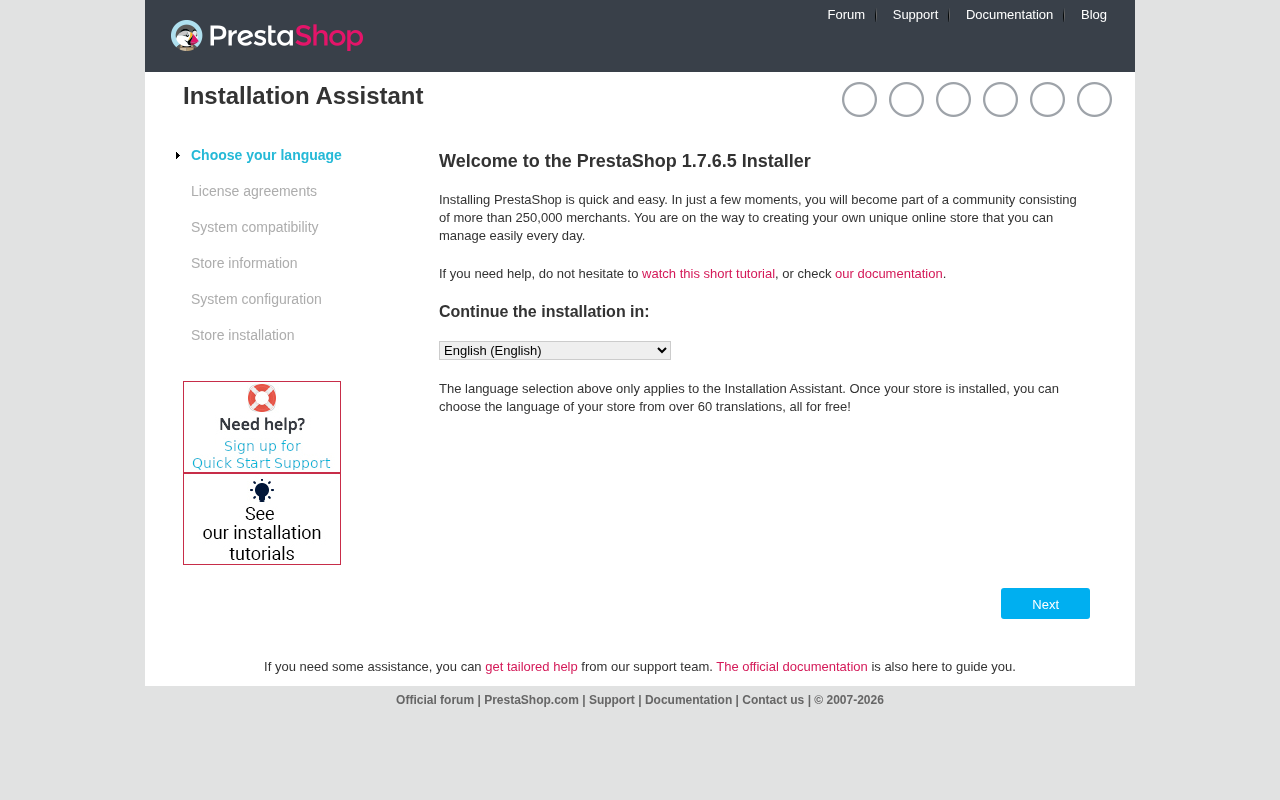Click the first installation step circle
Image resolution: width=1280 pixels, height=800 pixels.
859,100
